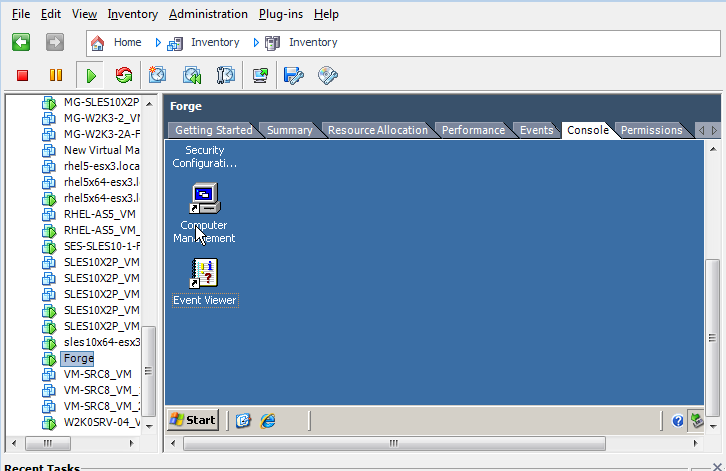Open the Plug-ins menu
The image size is (726, 471).
[x=281, y=14]
